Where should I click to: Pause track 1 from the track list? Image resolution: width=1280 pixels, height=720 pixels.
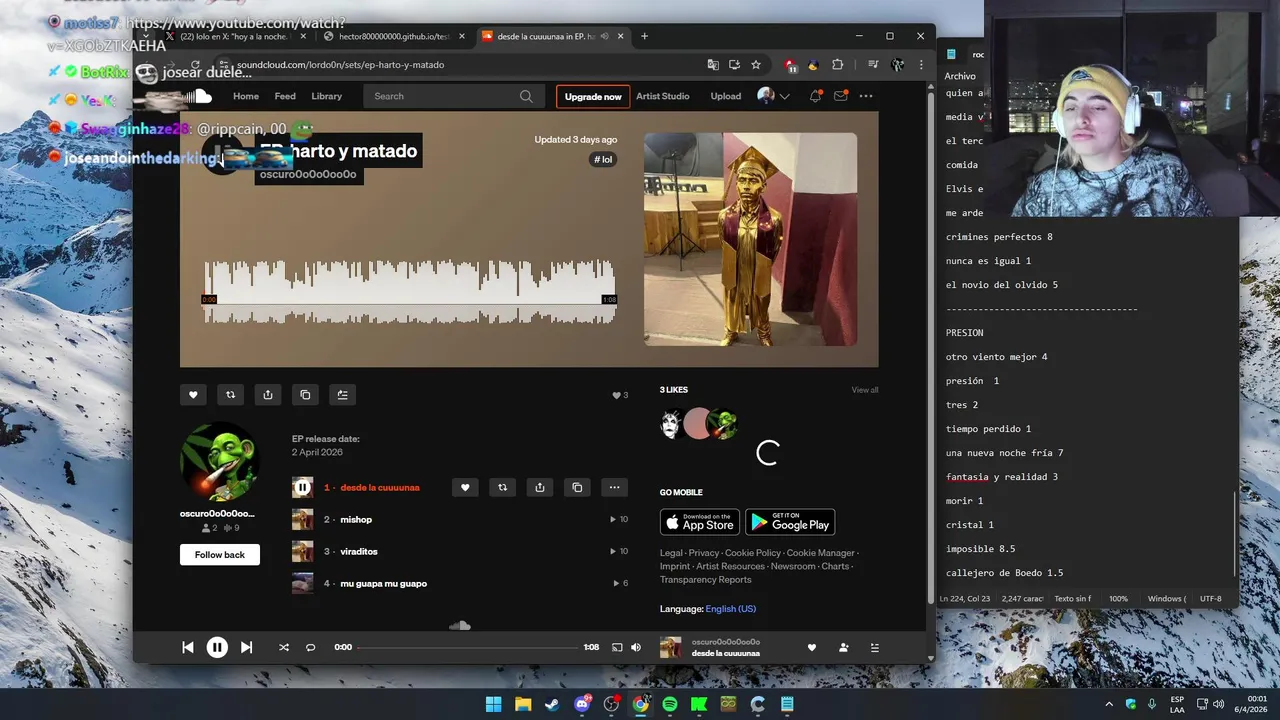click(x=302, y=487)
